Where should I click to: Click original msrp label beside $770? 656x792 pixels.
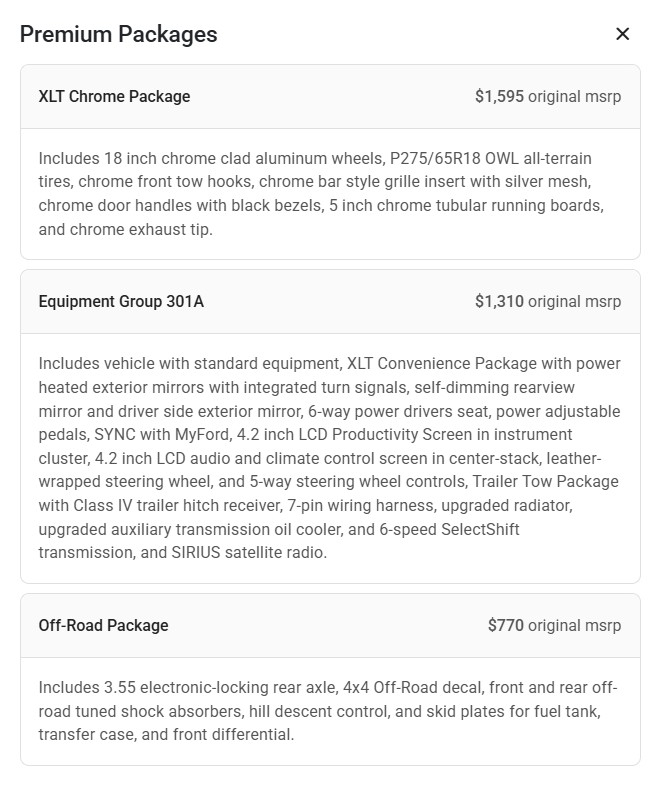[574, 625]
